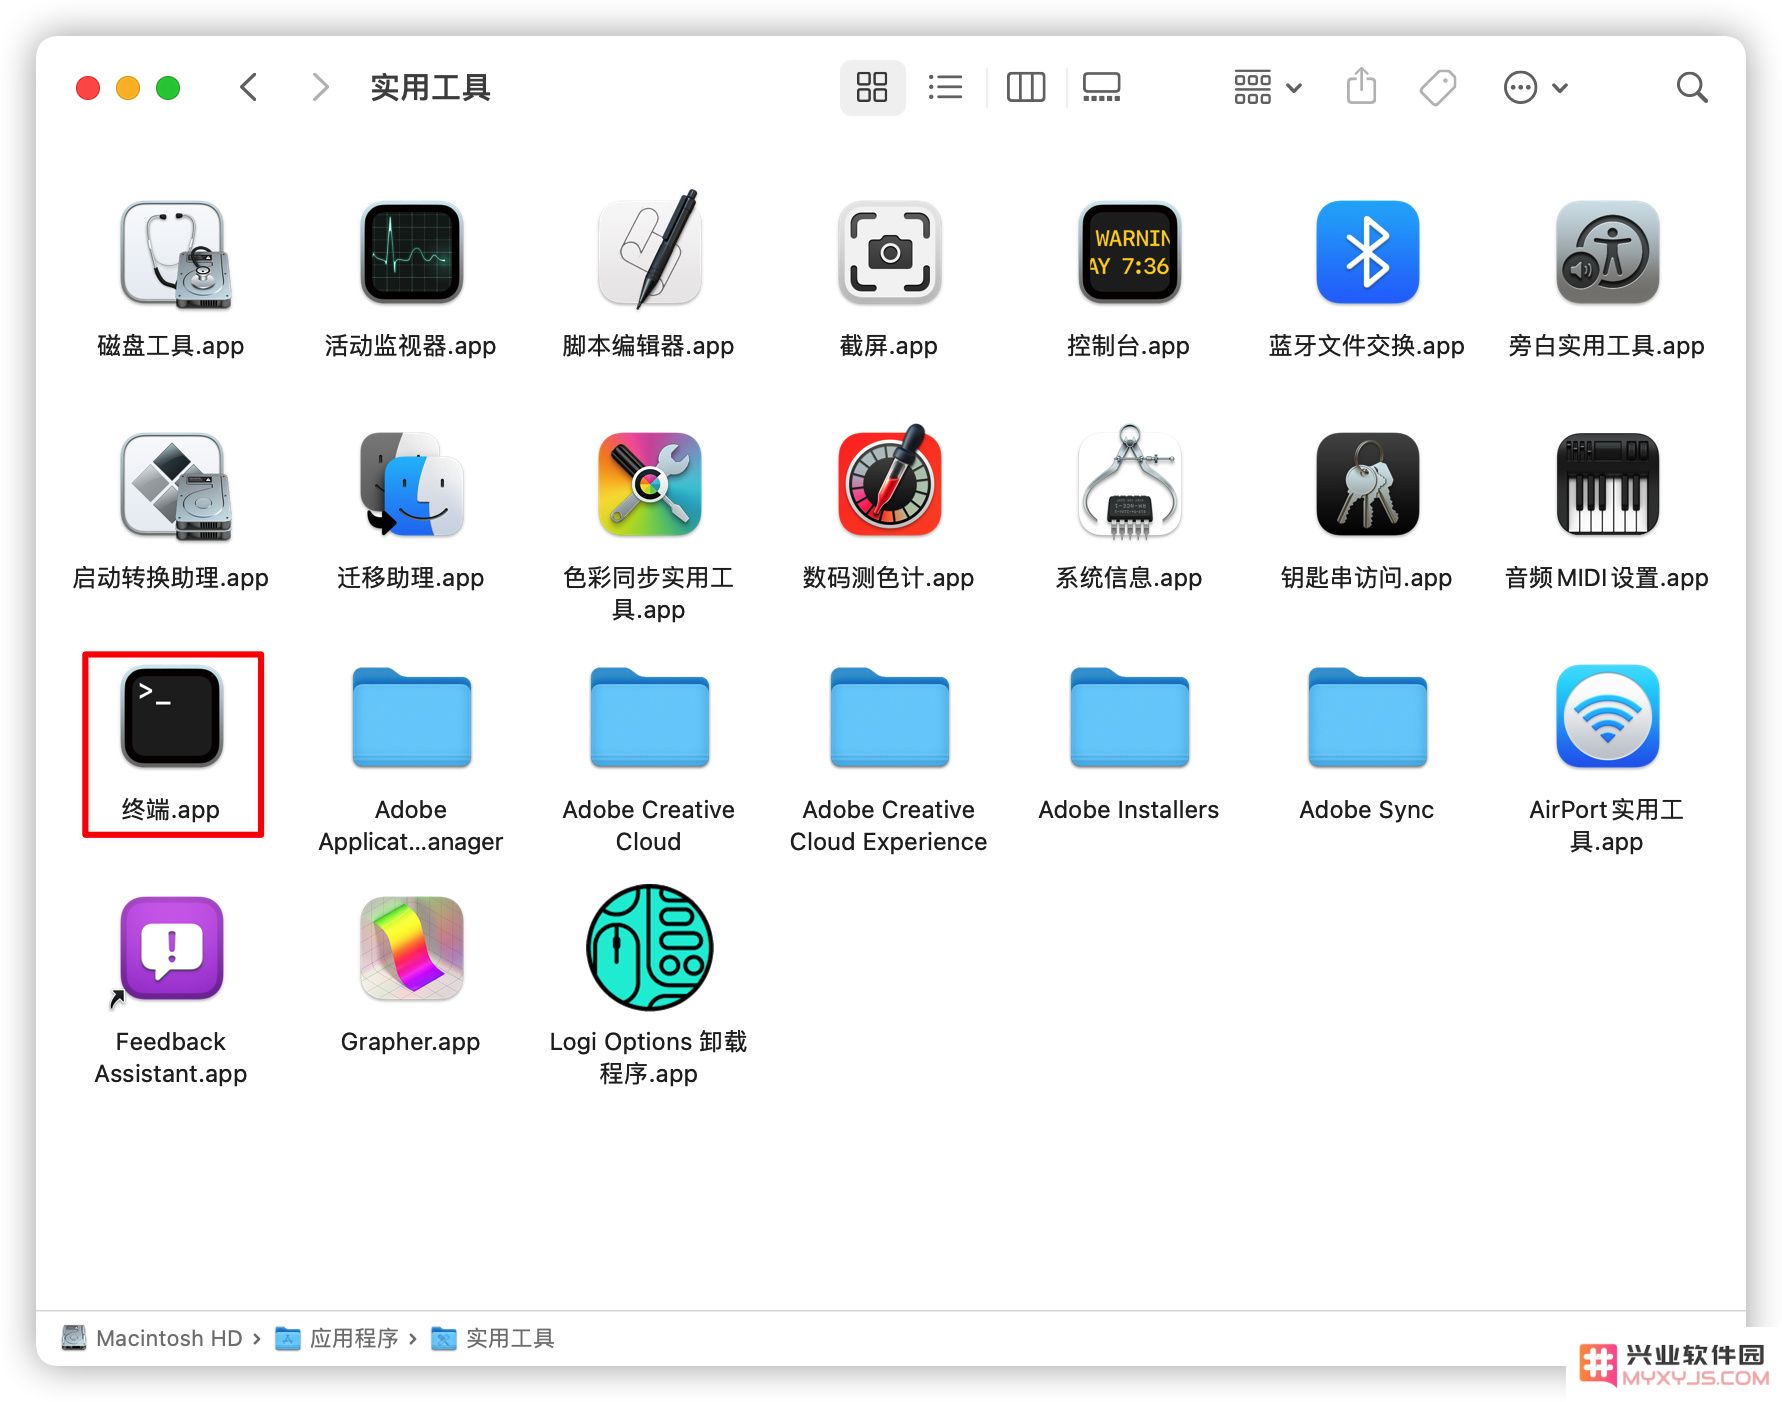The image size is (1782, 1402).
Task: Click the Tags toolbar button
Action: pos(1437,87)
